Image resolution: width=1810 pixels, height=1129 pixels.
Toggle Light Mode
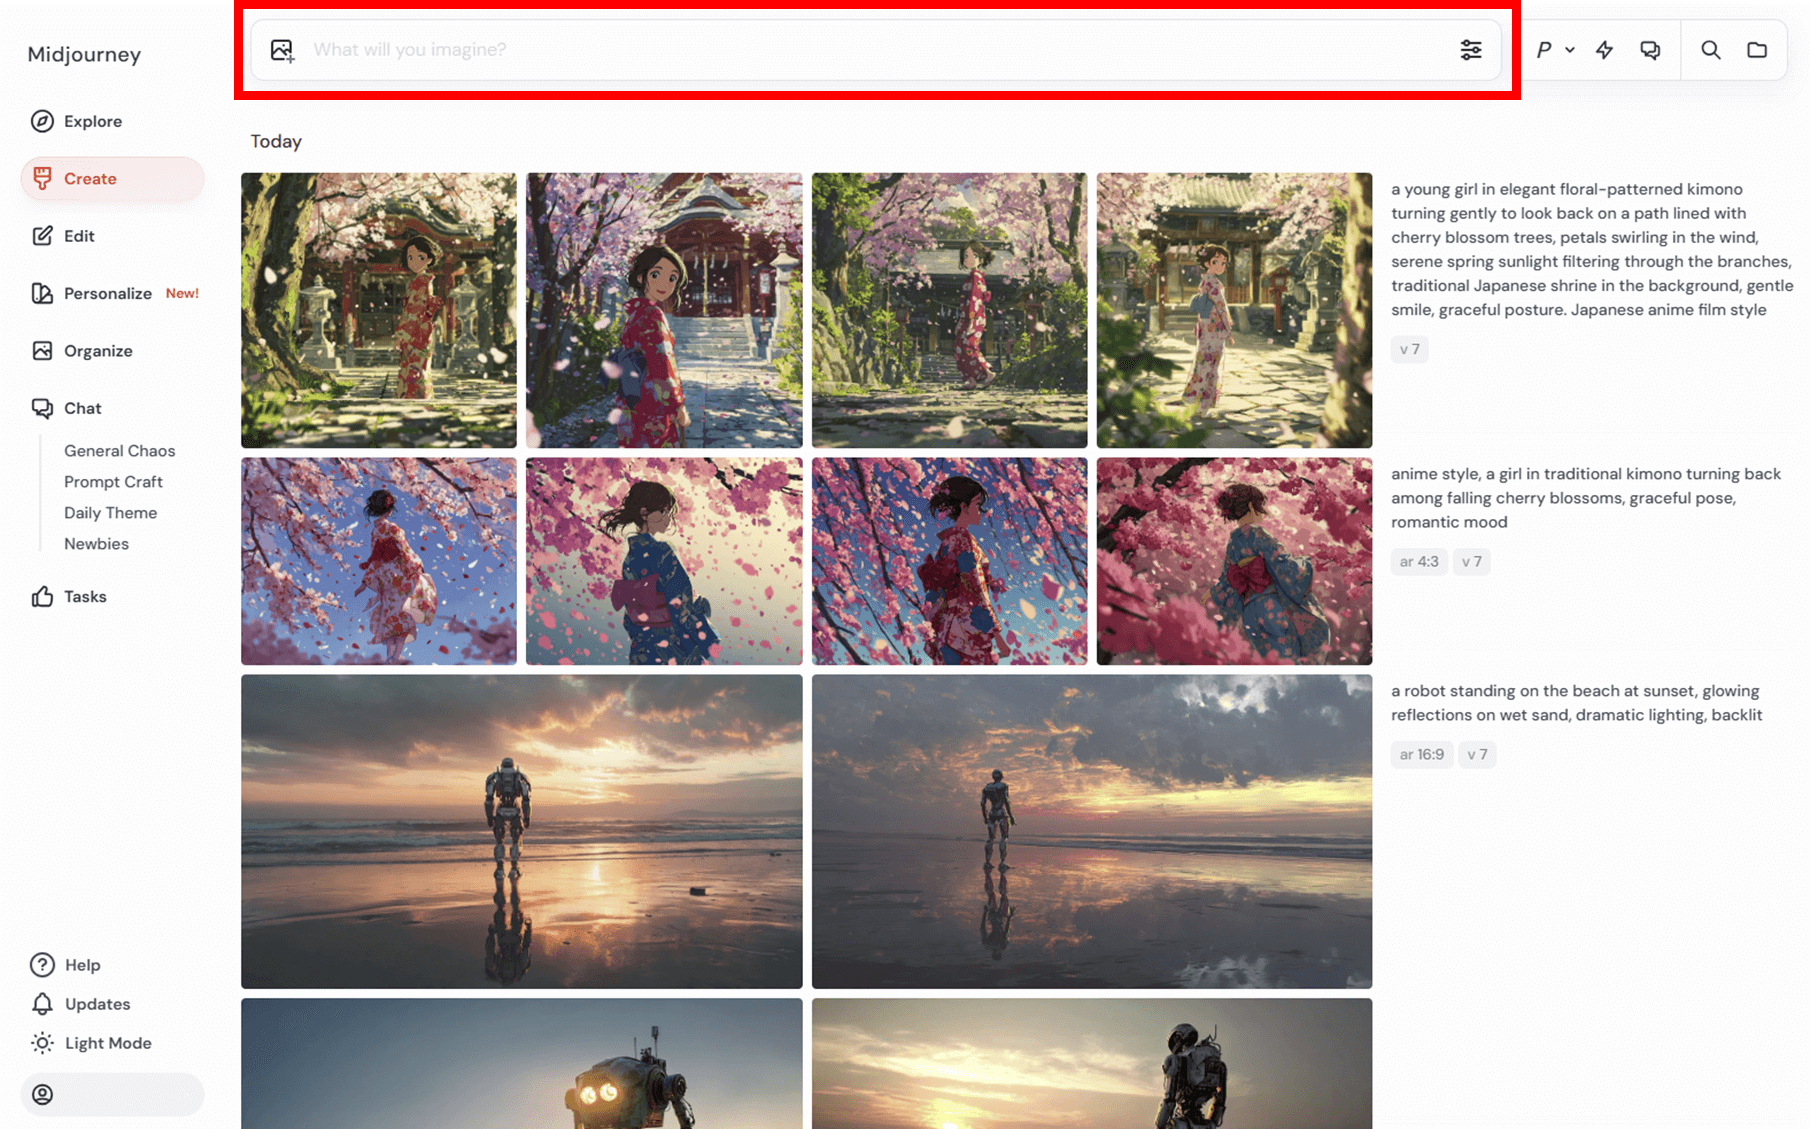tap(108, 1043)
